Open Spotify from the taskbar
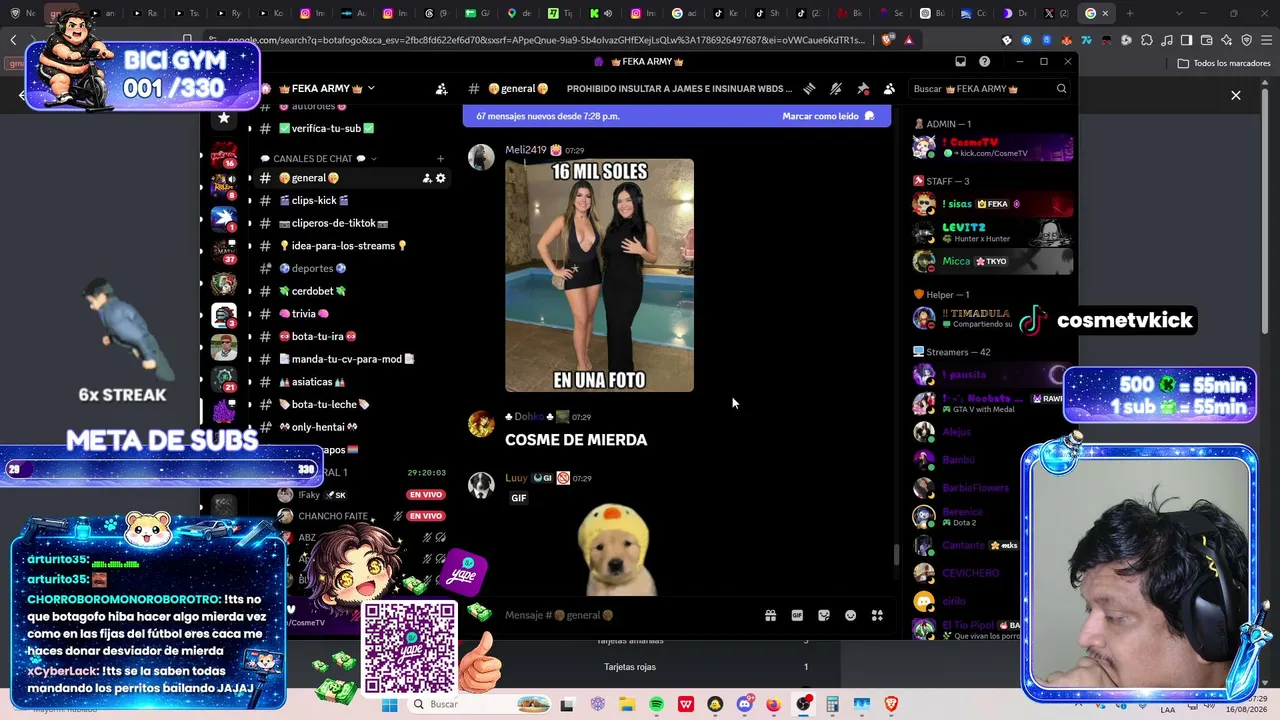The image size is (1280, 720). pyautogui.click(x=656, y=704)
